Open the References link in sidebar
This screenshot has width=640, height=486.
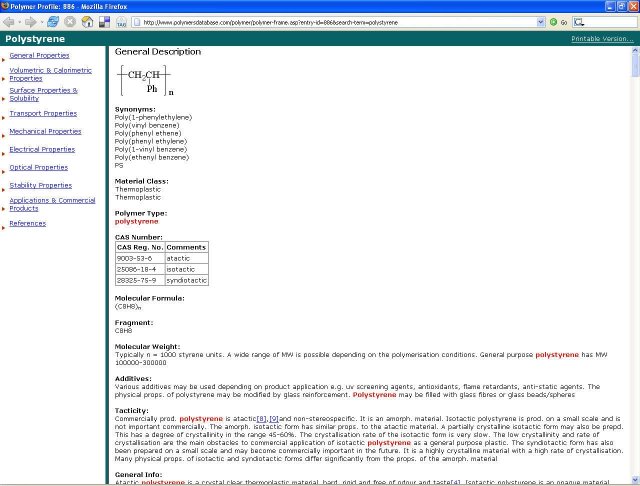(x=27, y=223)
